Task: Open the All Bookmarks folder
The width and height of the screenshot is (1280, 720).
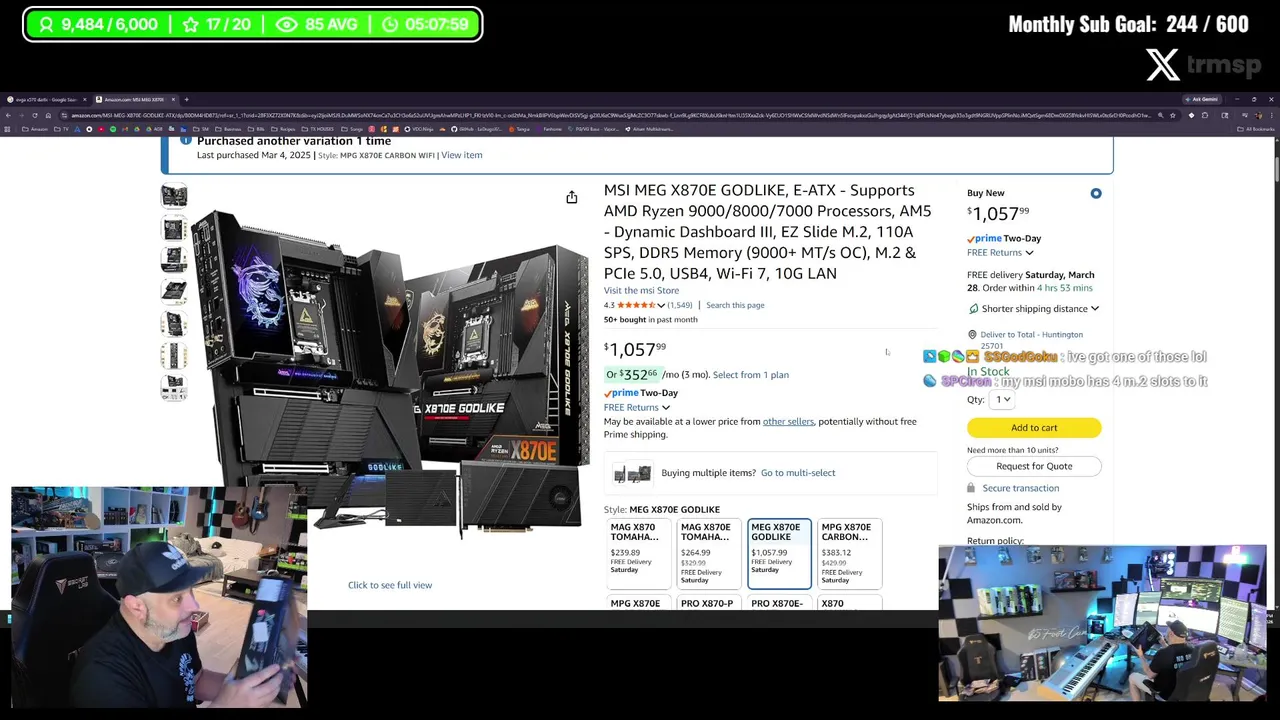Action: (x=1256, y=129)
